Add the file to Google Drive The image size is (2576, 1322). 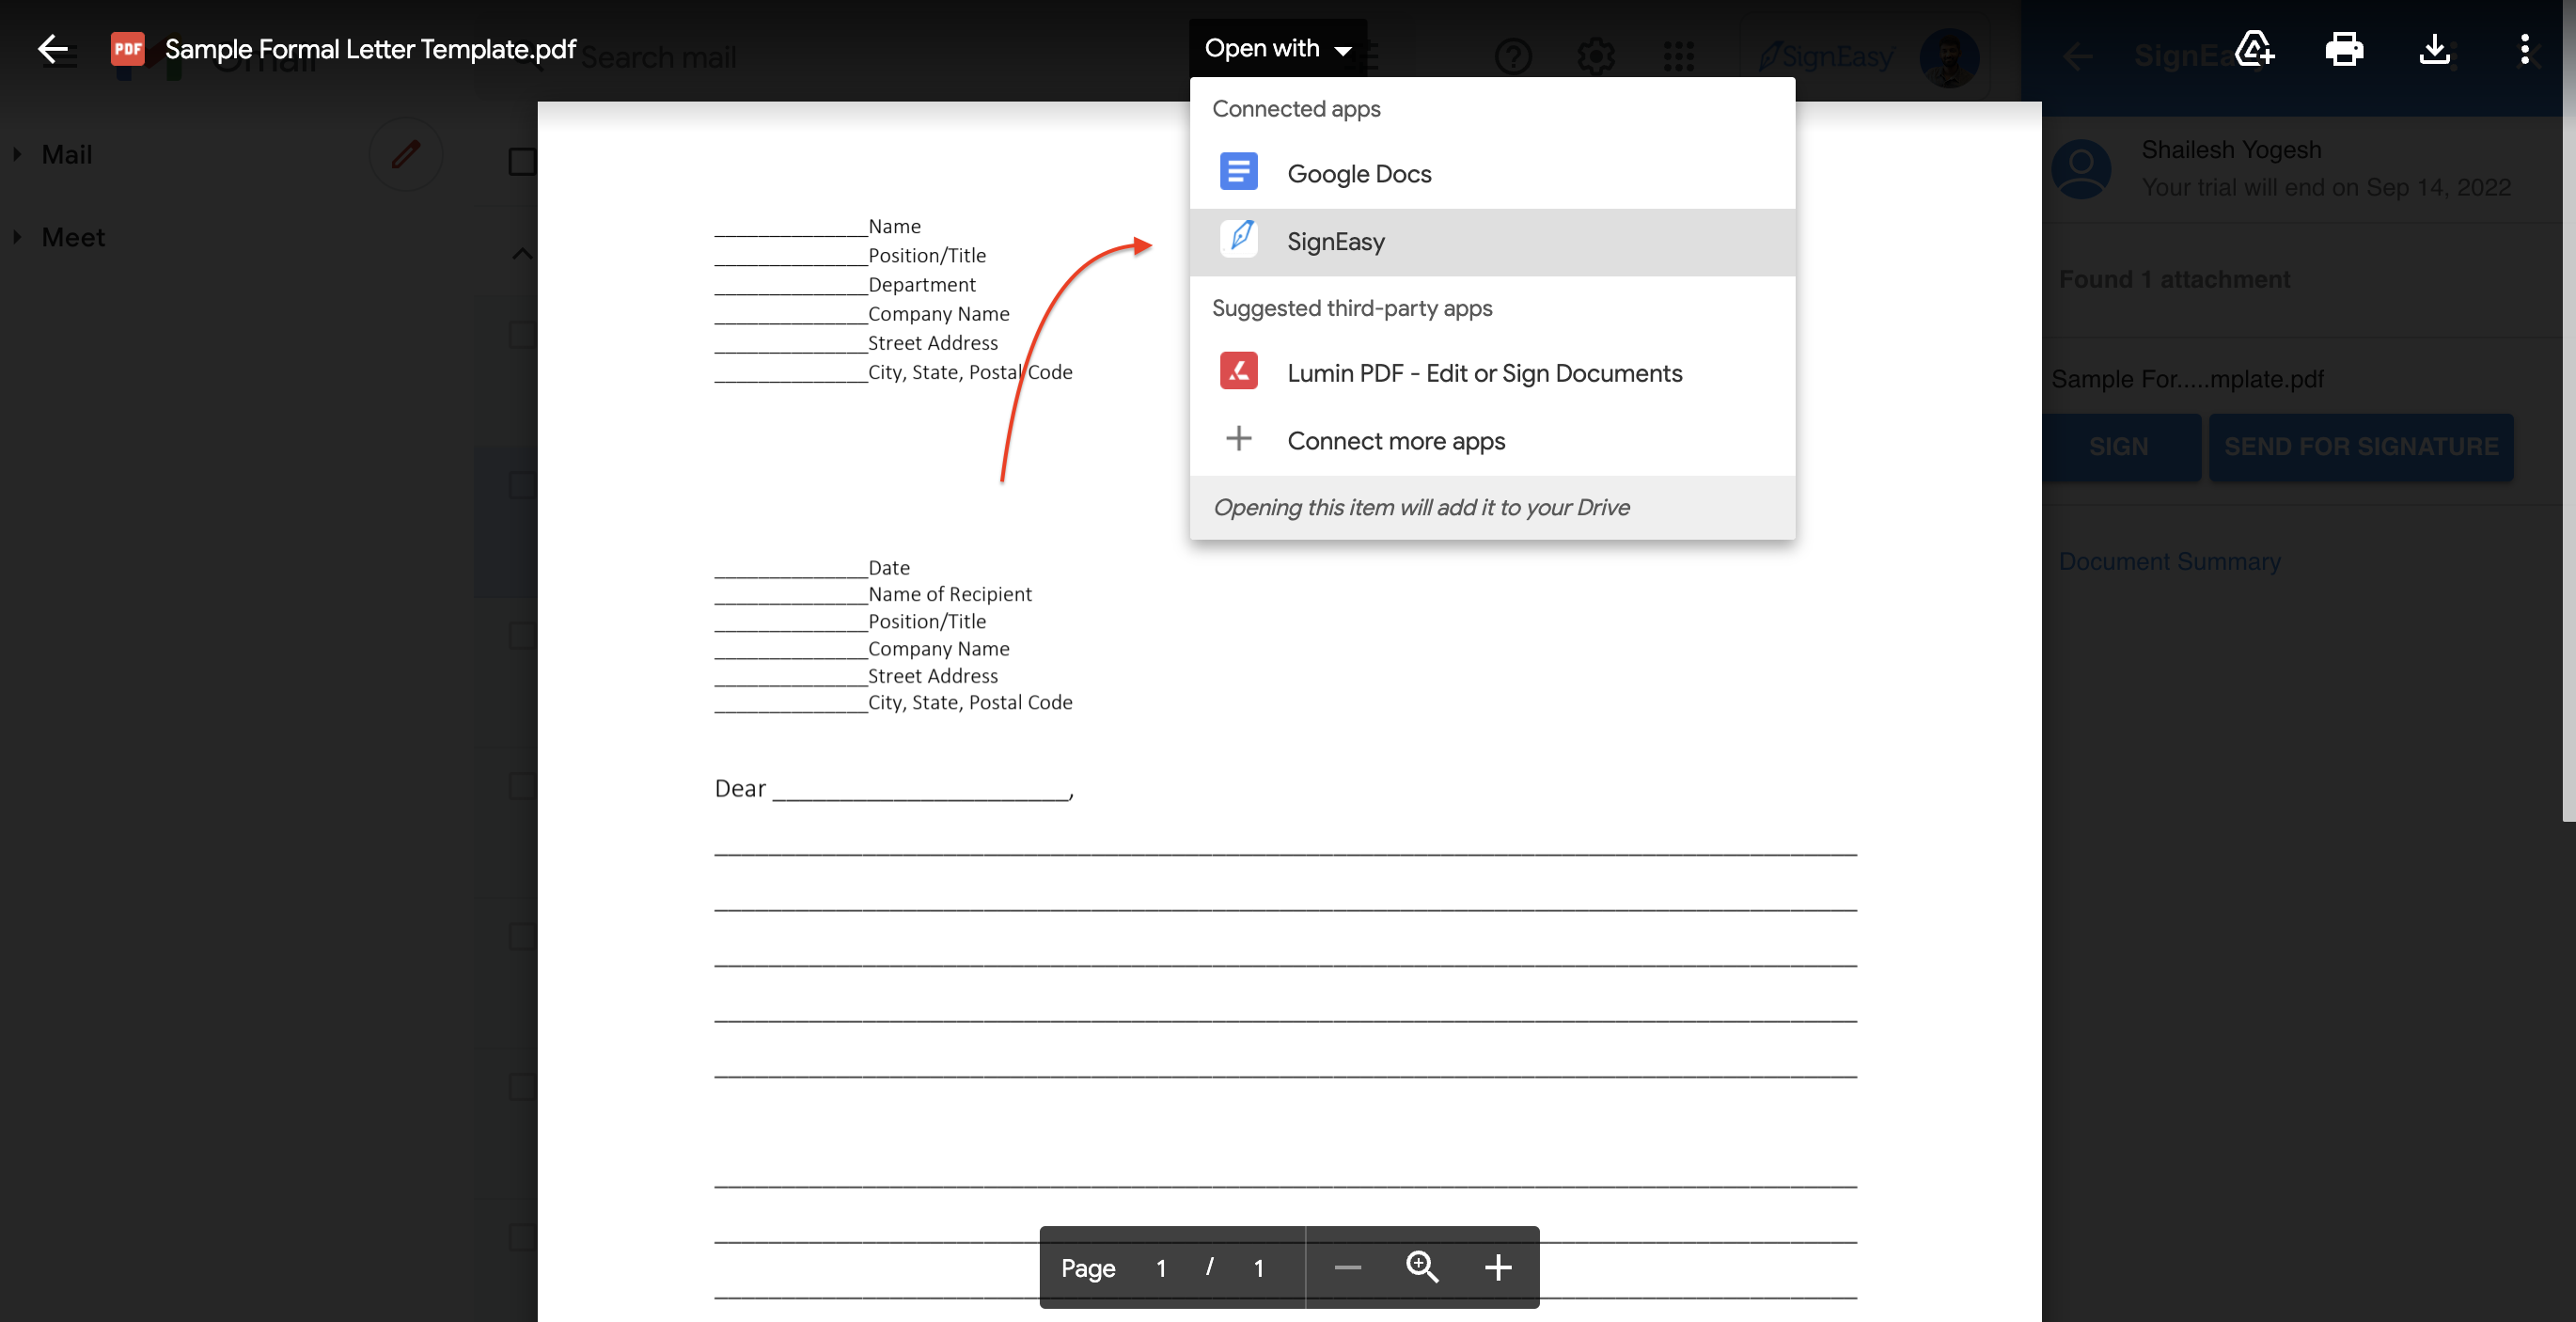[2254, 48]
